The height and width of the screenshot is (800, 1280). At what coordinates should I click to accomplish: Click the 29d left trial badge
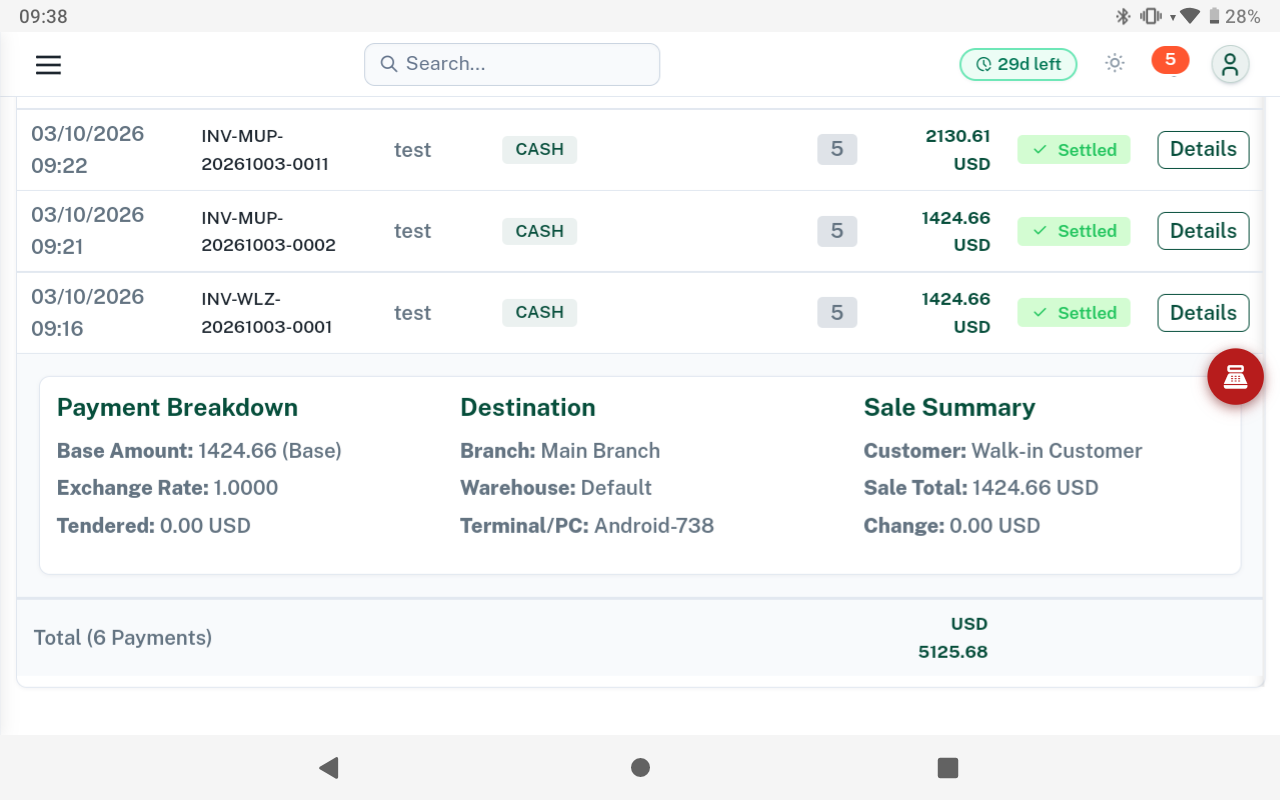pyautogui.click(x=1018, y=64)
